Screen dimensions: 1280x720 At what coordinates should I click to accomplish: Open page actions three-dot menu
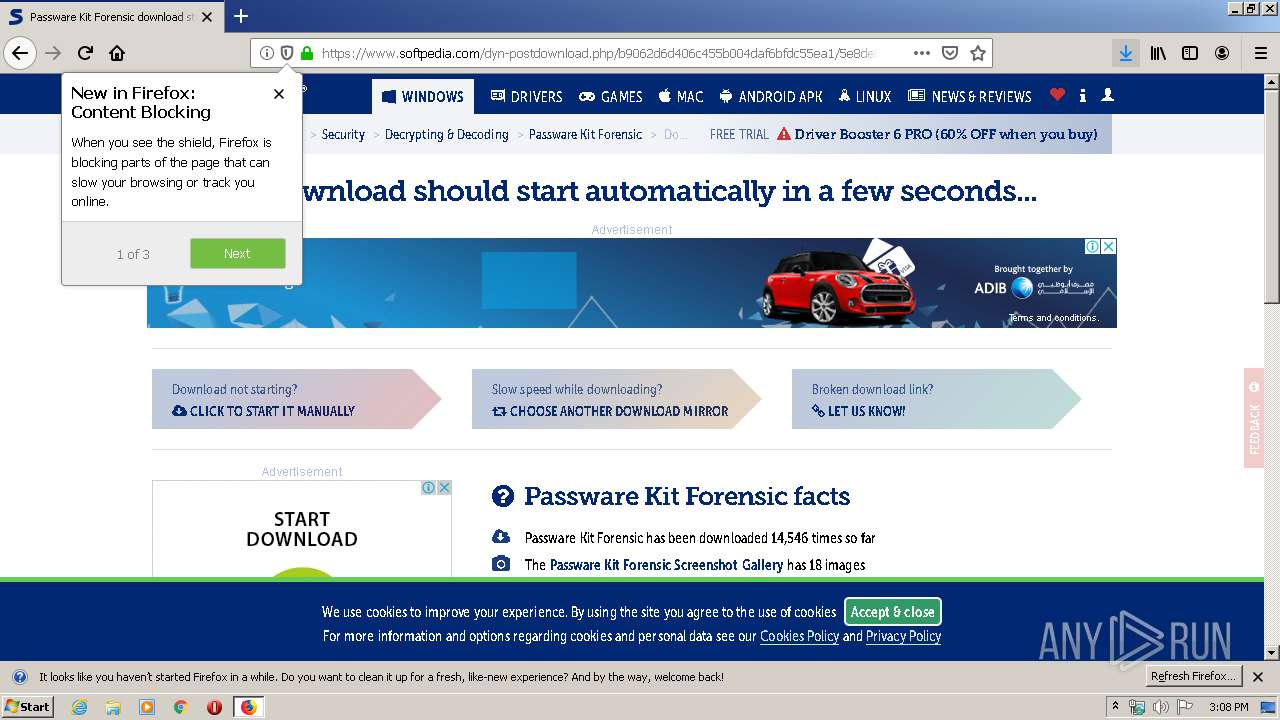tap(922, 53)
